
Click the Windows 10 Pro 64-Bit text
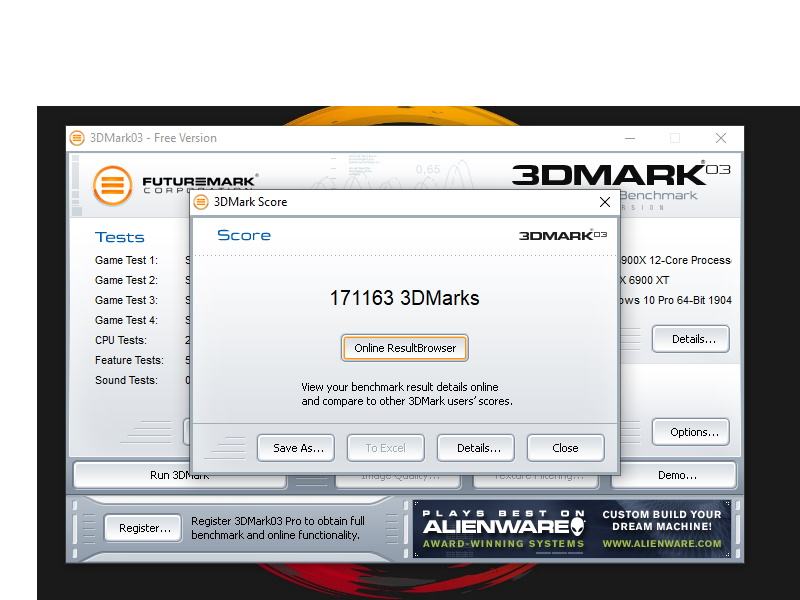(676, 300)
